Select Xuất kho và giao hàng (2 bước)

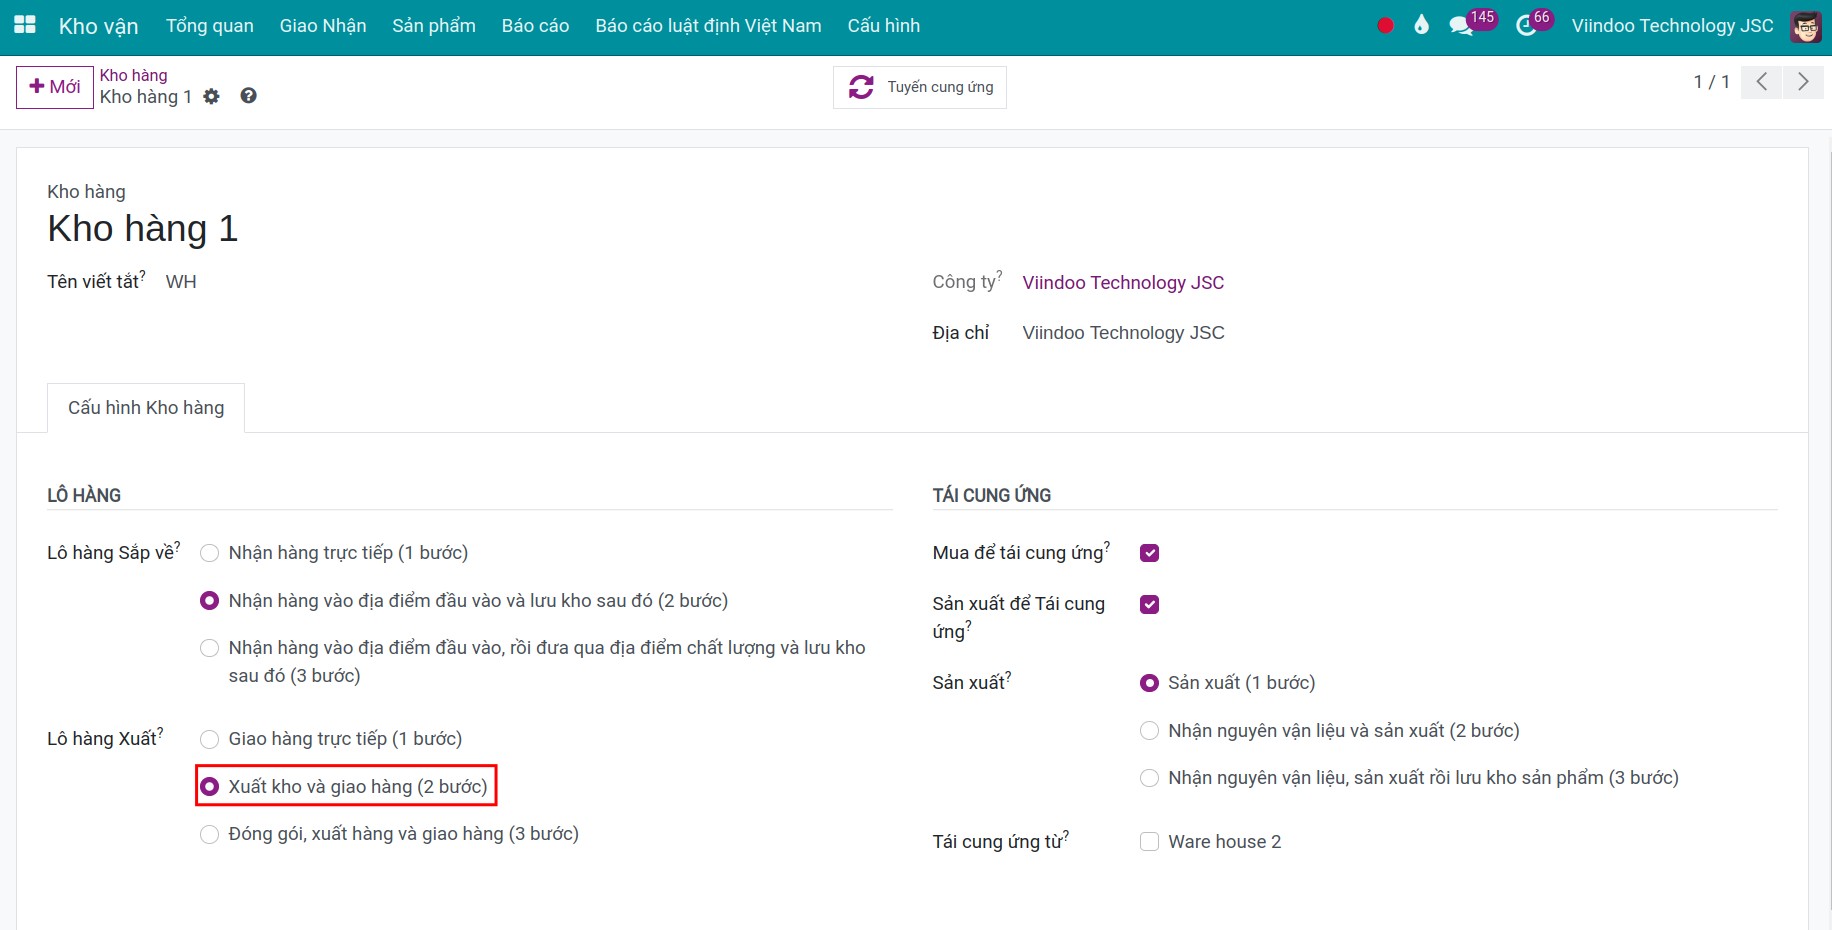[209, 787]
